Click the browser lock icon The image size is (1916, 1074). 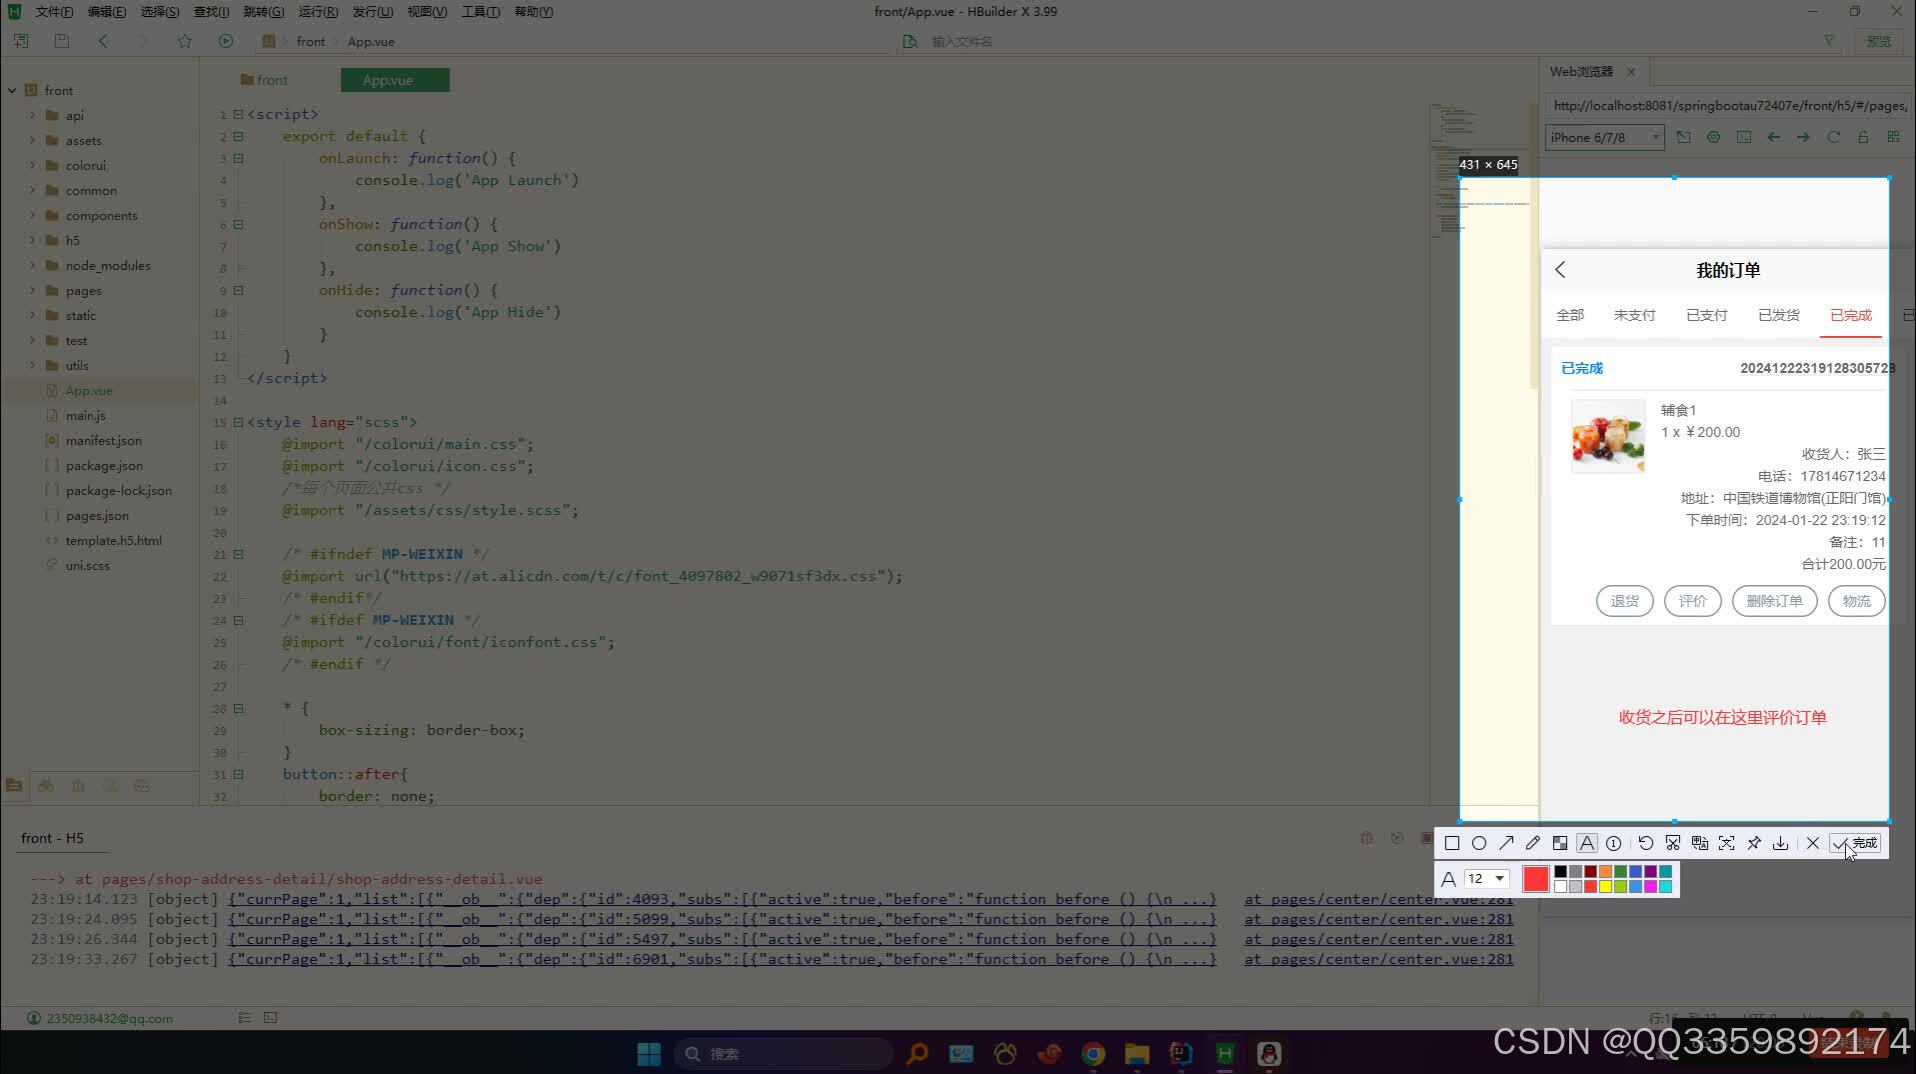click(x=1863, y=137)
